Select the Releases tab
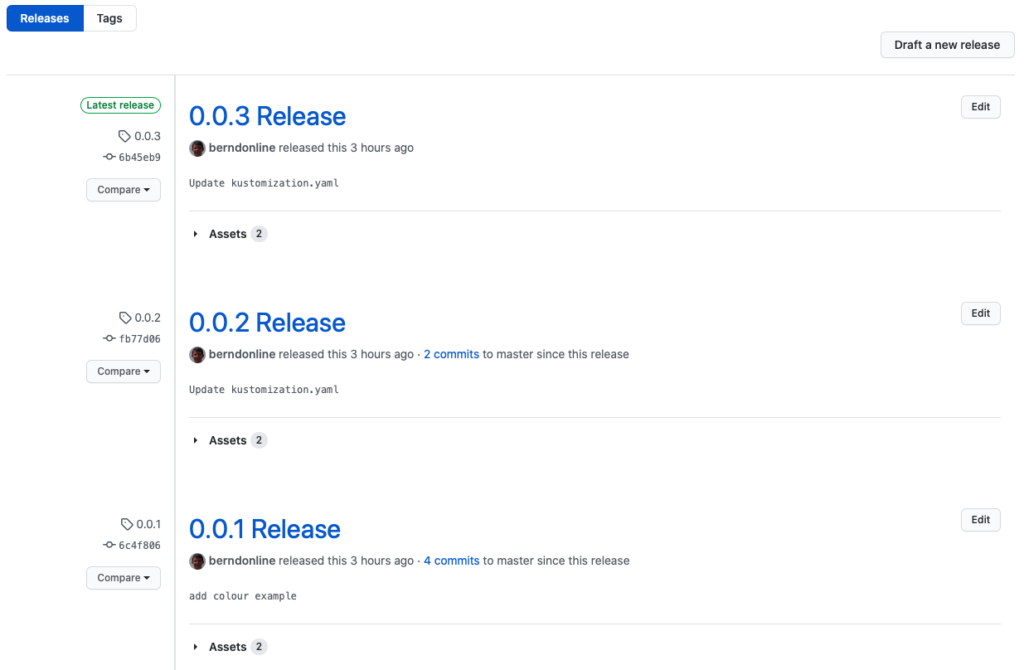 point(44,17)
